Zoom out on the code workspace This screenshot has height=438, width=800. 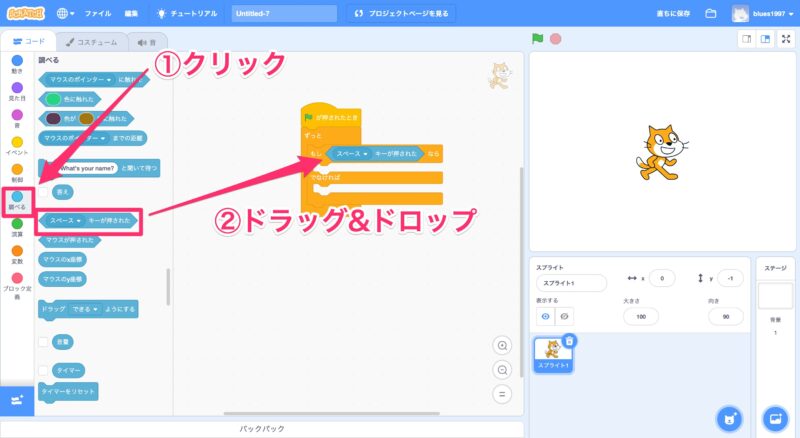pyautogui.click(x=502, y=369)
